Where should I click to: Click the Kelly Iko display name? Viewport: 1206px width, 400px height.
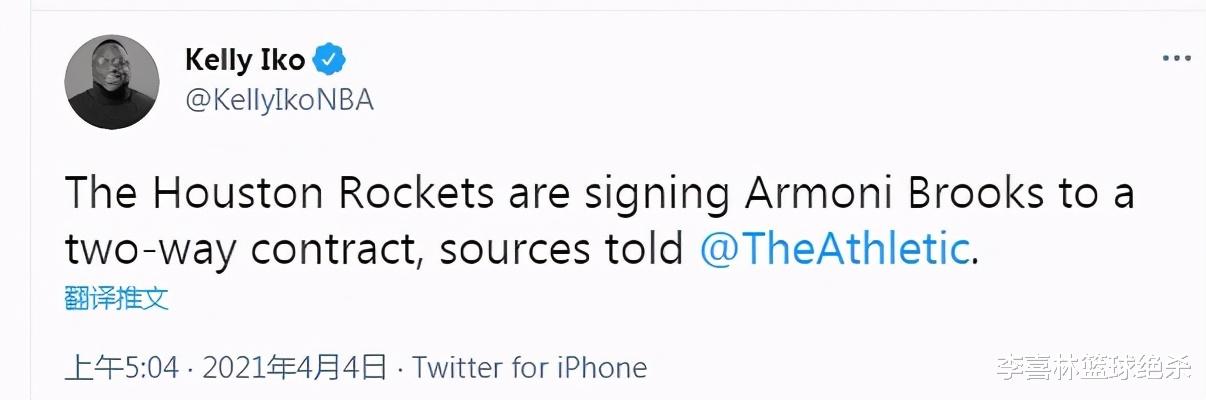click(x=245, y=60)
